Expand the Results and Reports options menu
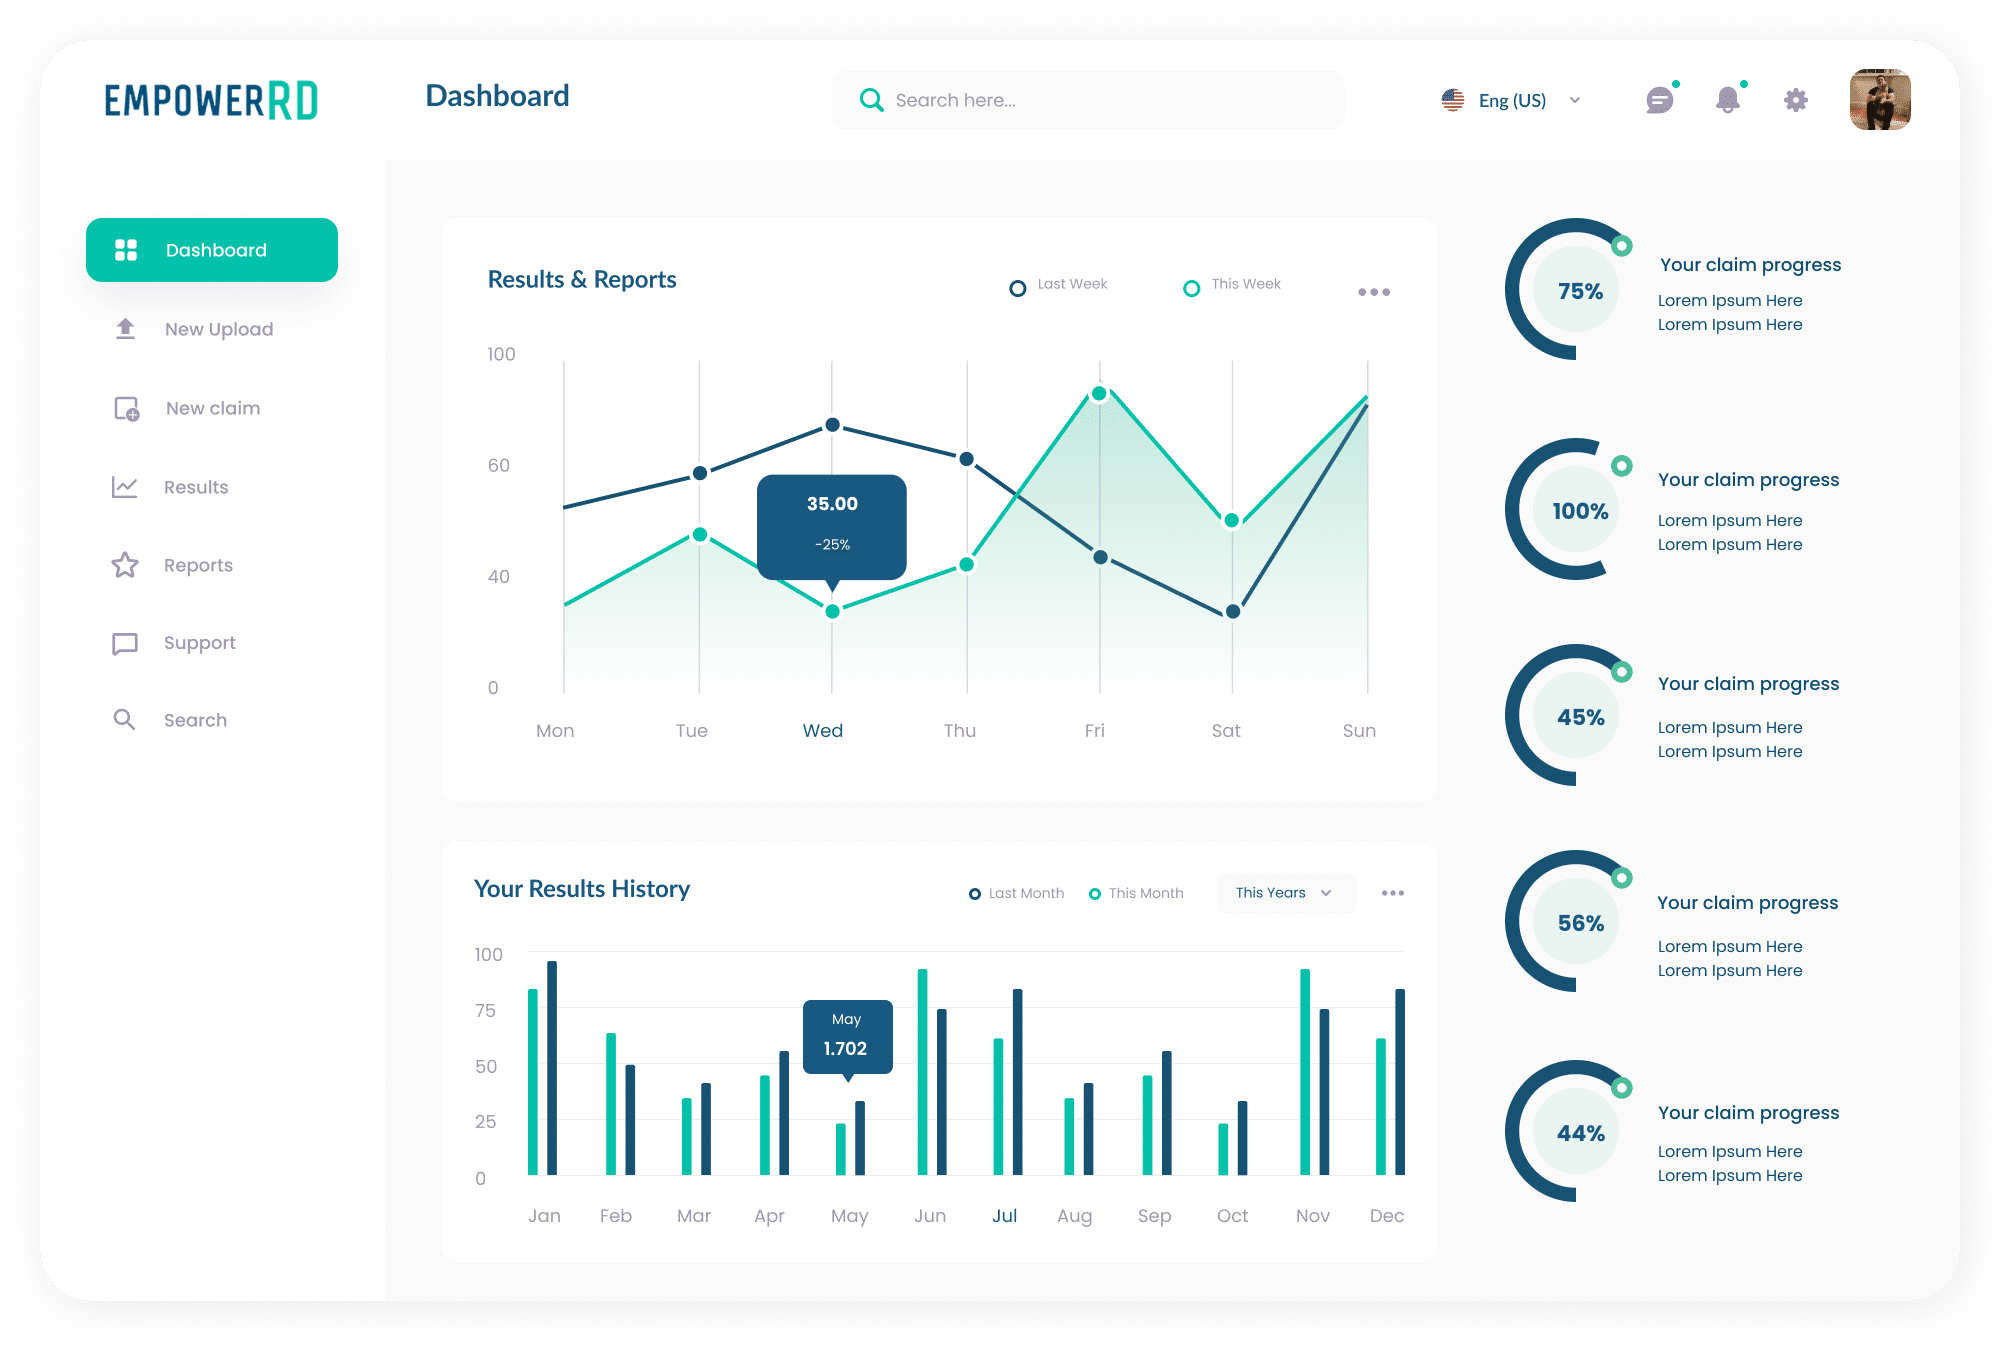Viewport: 2010px width, 1351px height. (1374, 291)
